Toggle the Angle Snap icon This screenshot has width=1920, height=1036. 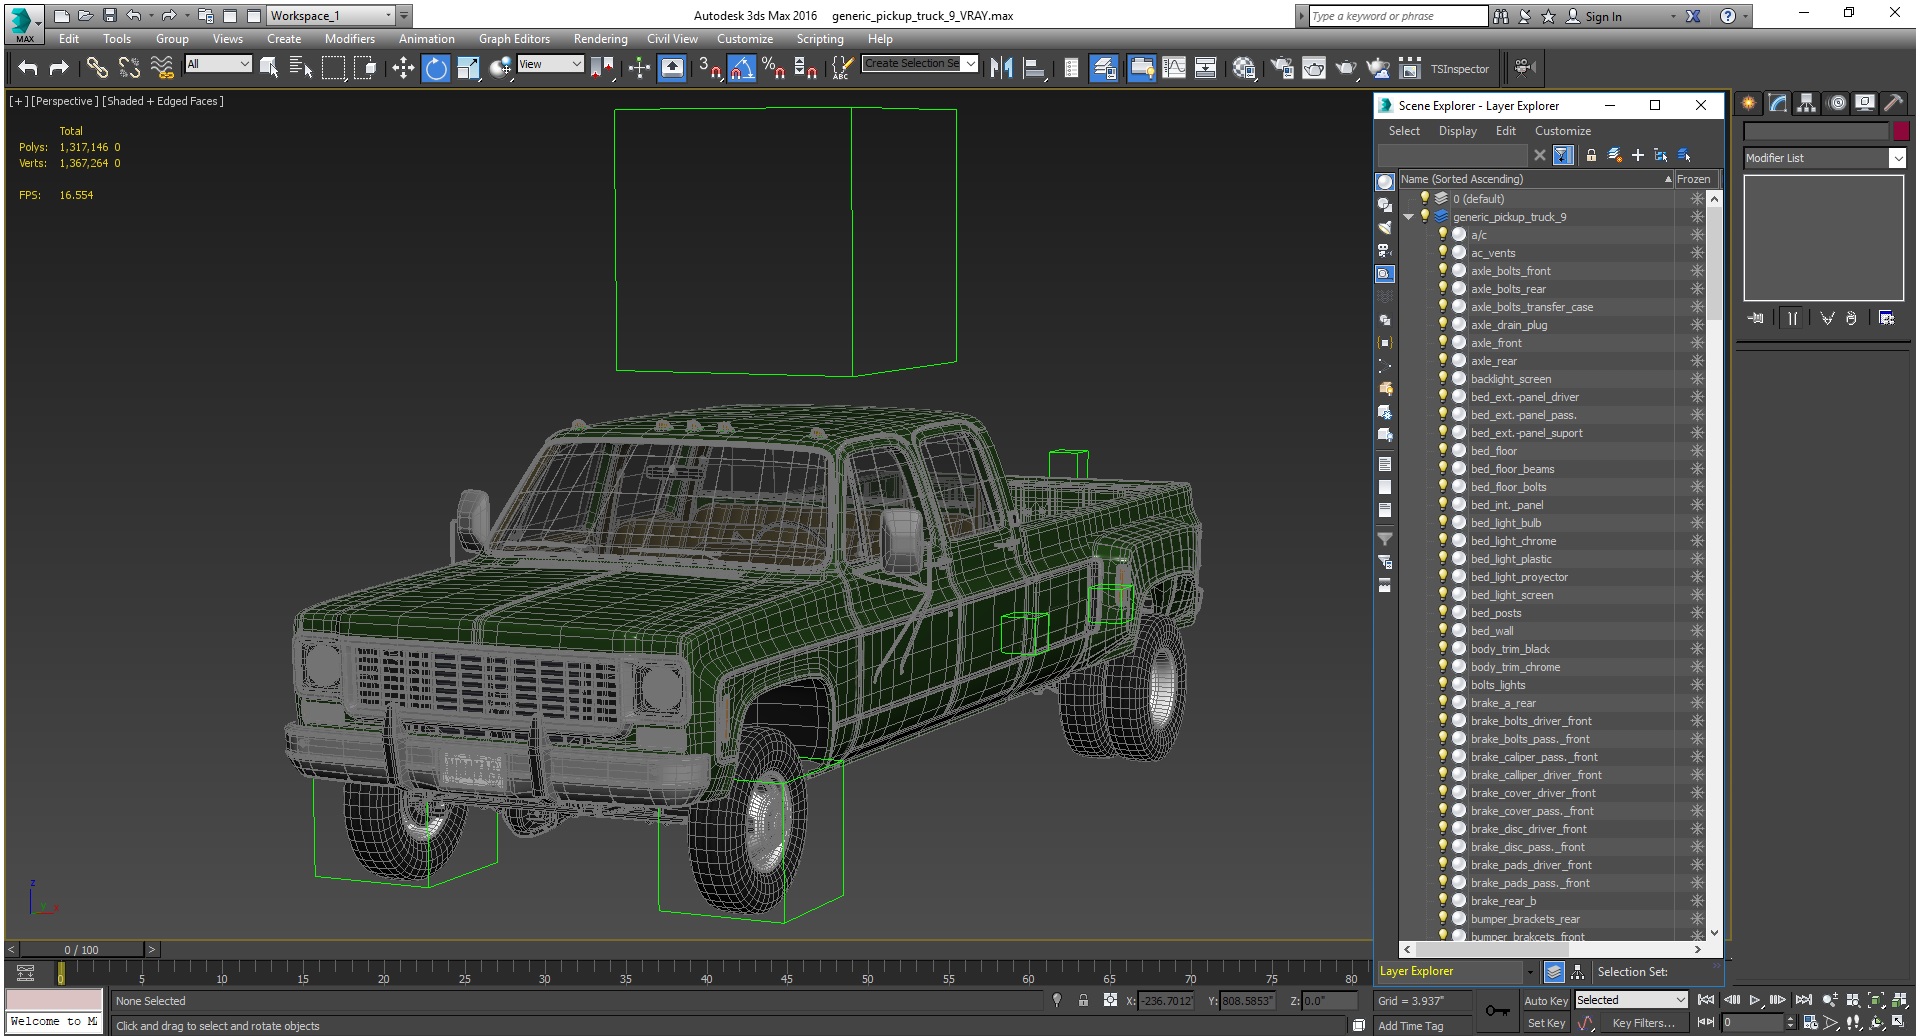[741, 68]
